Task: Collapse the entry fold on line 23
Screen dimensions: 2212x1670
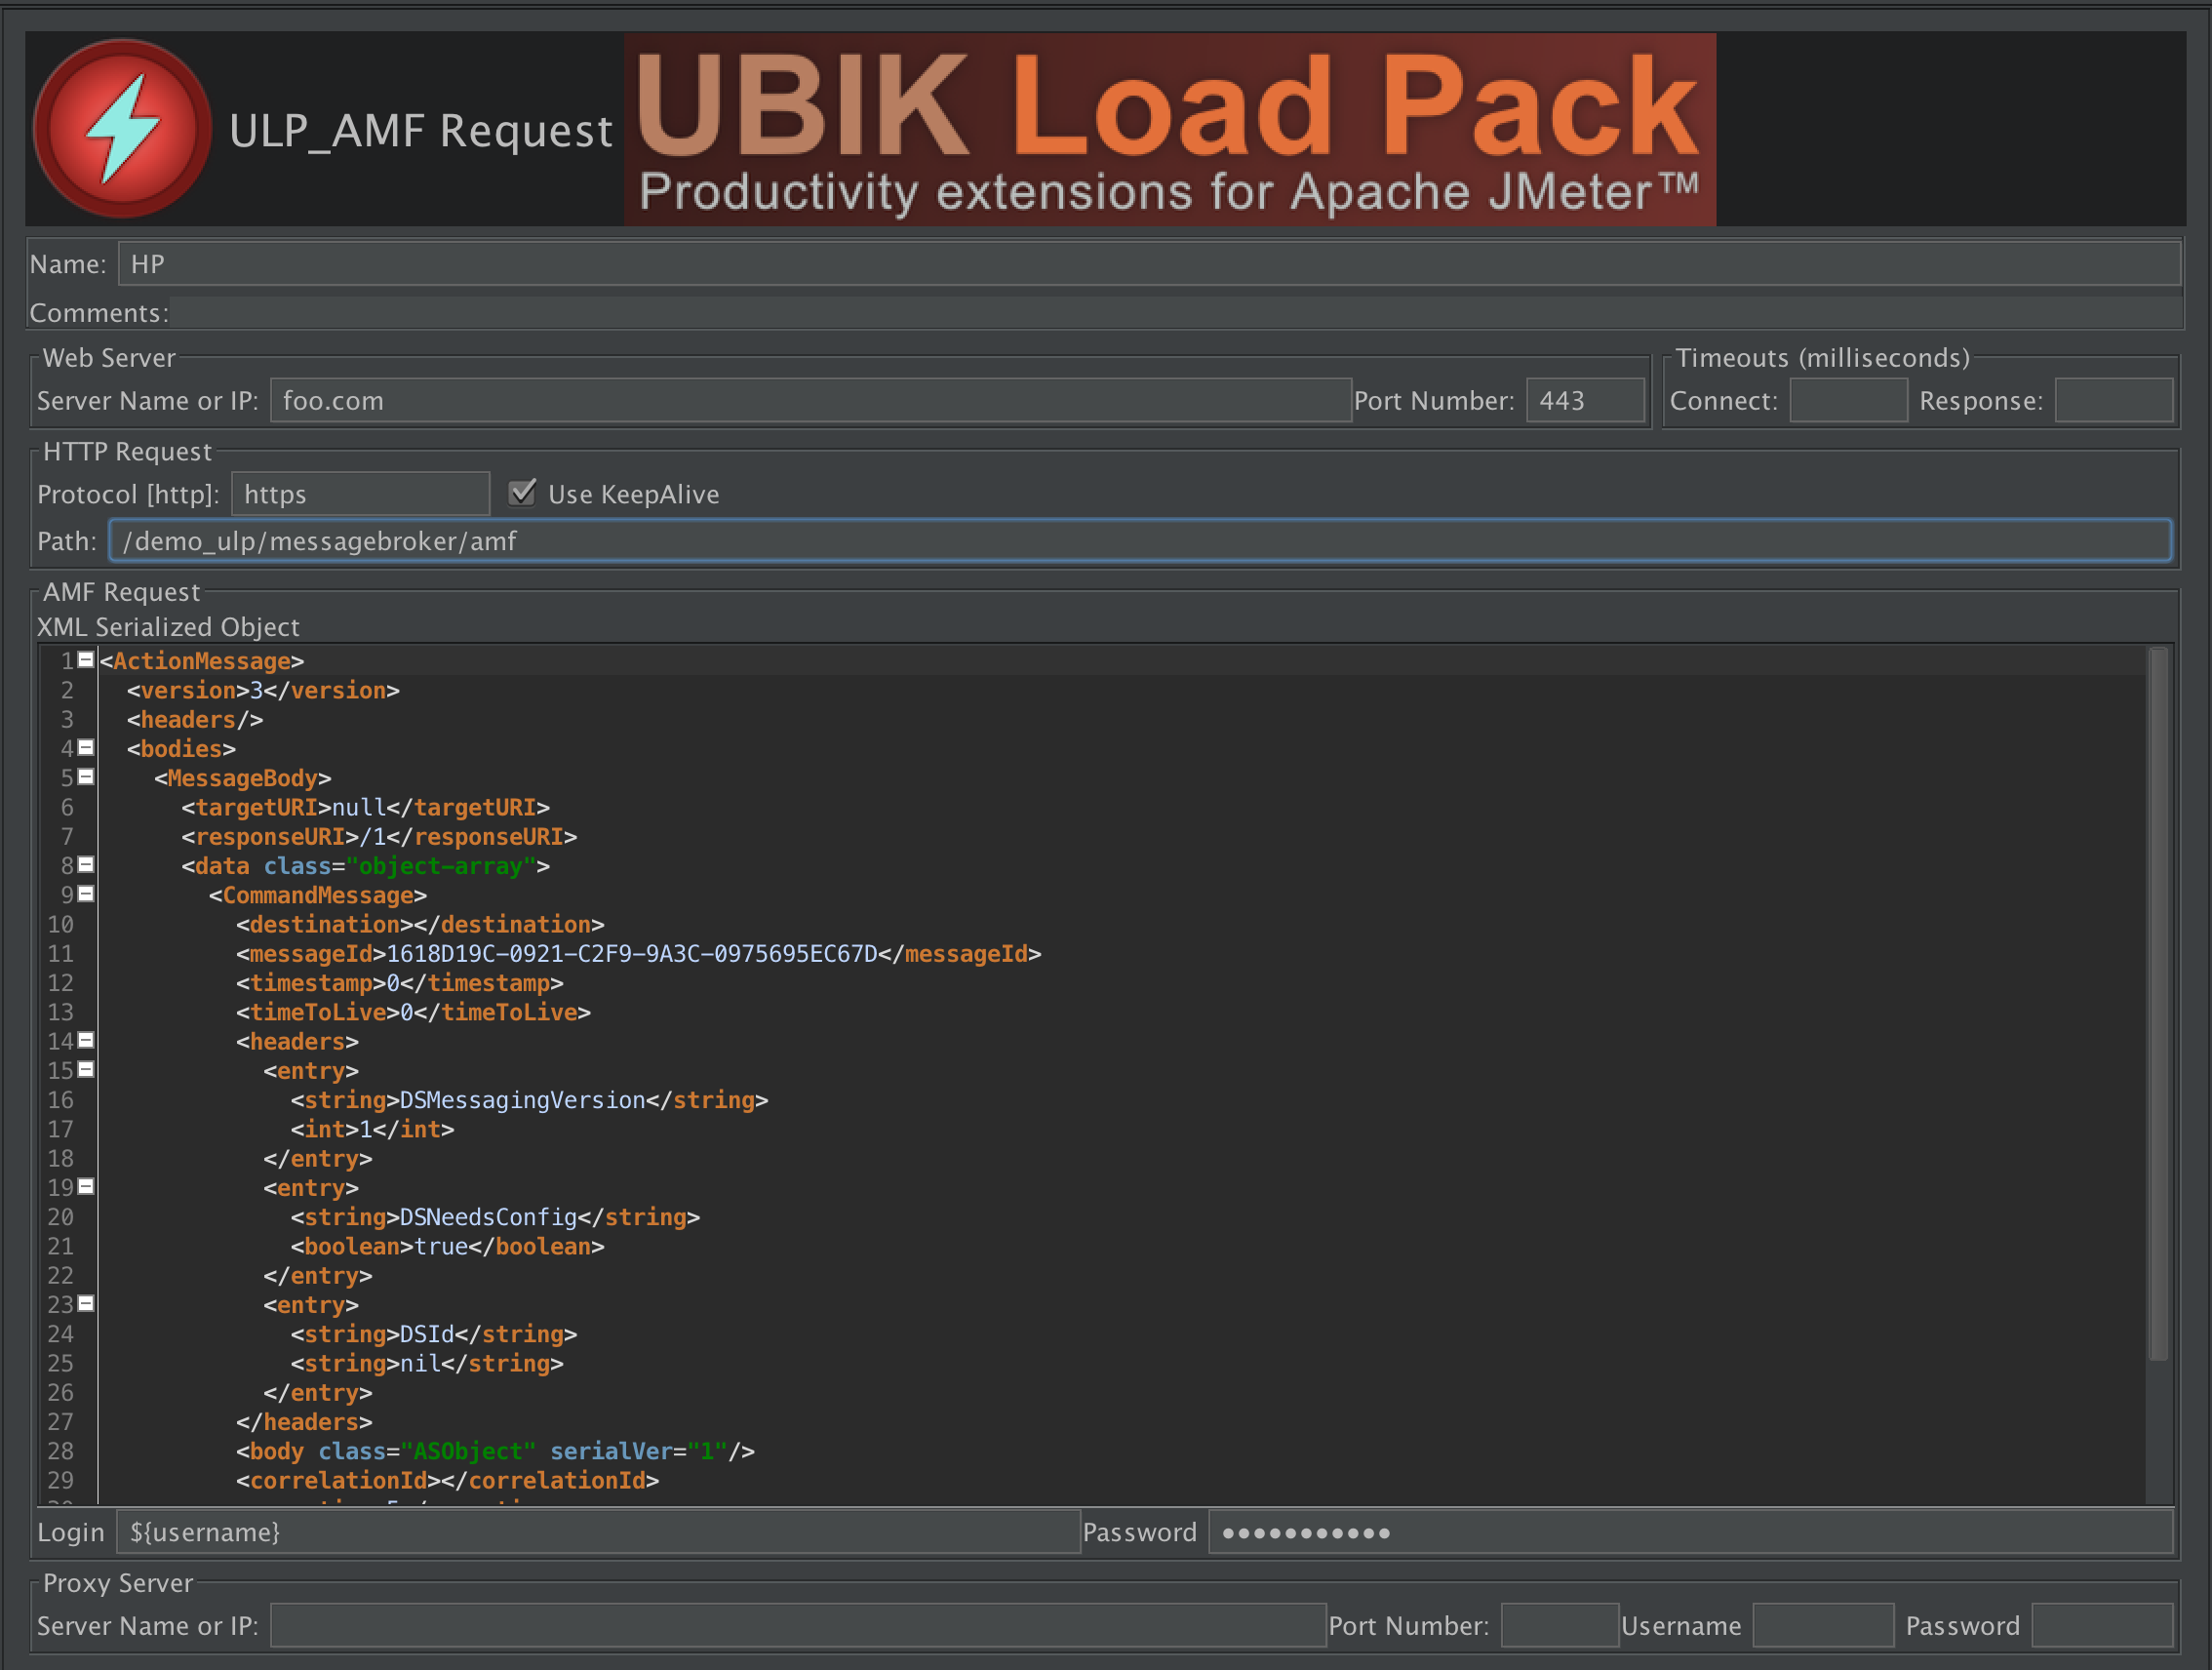Action: point(86,1304)
